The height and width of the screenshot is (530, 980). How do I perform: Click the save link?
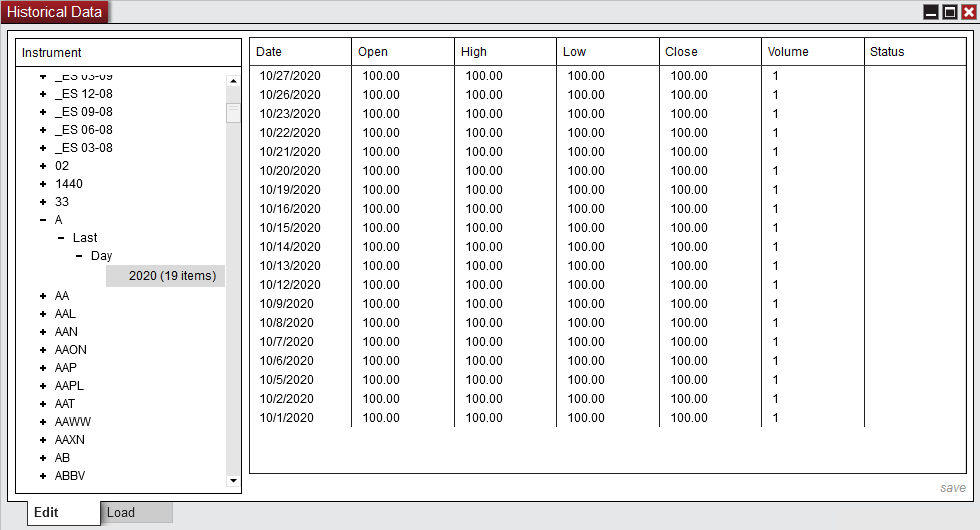(952, 488)
